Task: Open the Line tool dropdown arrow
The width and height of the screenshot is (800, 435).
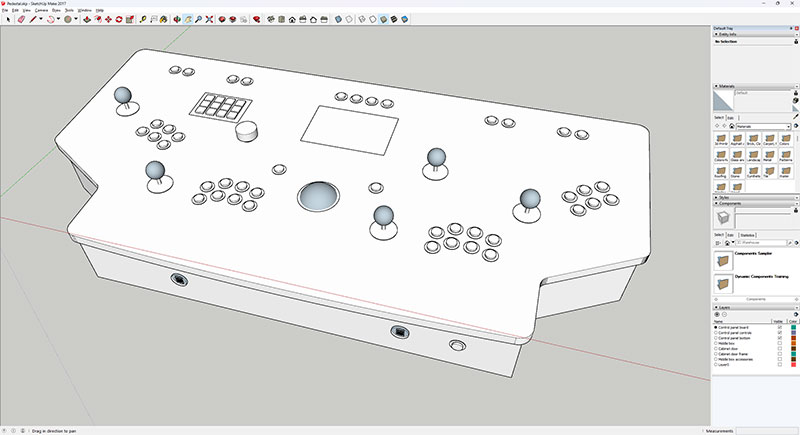Action: point(41,19)
